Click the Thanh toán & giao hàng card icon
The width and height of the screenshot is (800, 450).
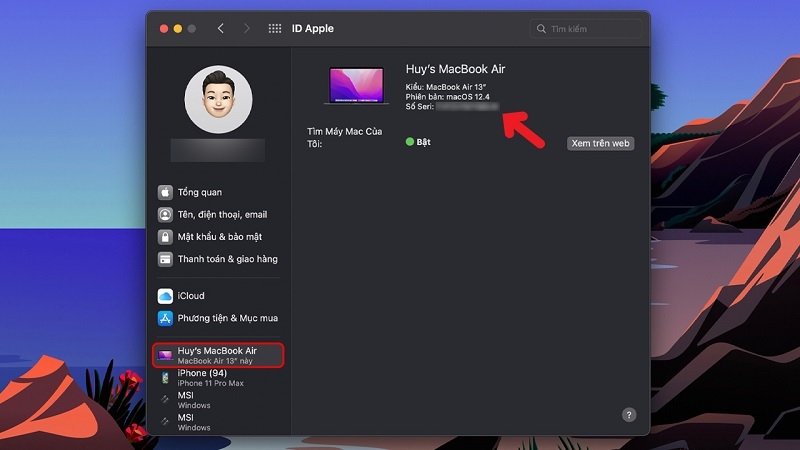pos(165,259)
